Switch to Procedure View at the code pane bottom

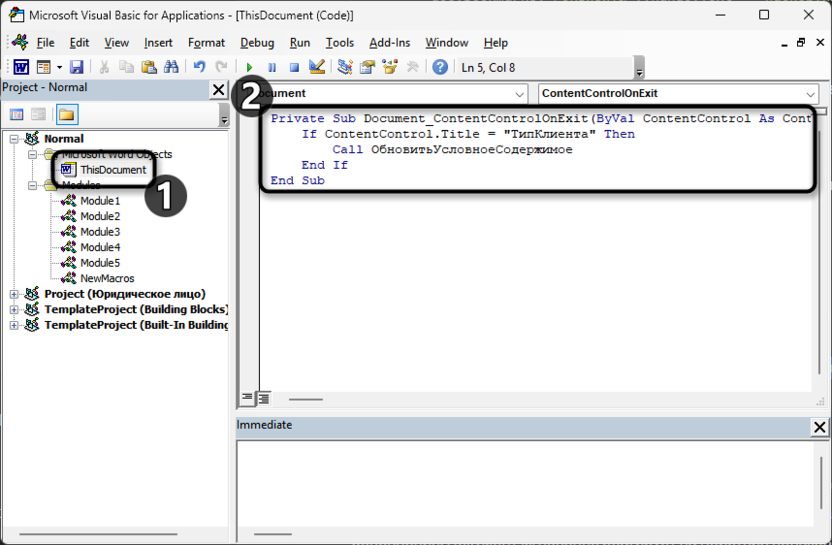click(x=247, y=399)
